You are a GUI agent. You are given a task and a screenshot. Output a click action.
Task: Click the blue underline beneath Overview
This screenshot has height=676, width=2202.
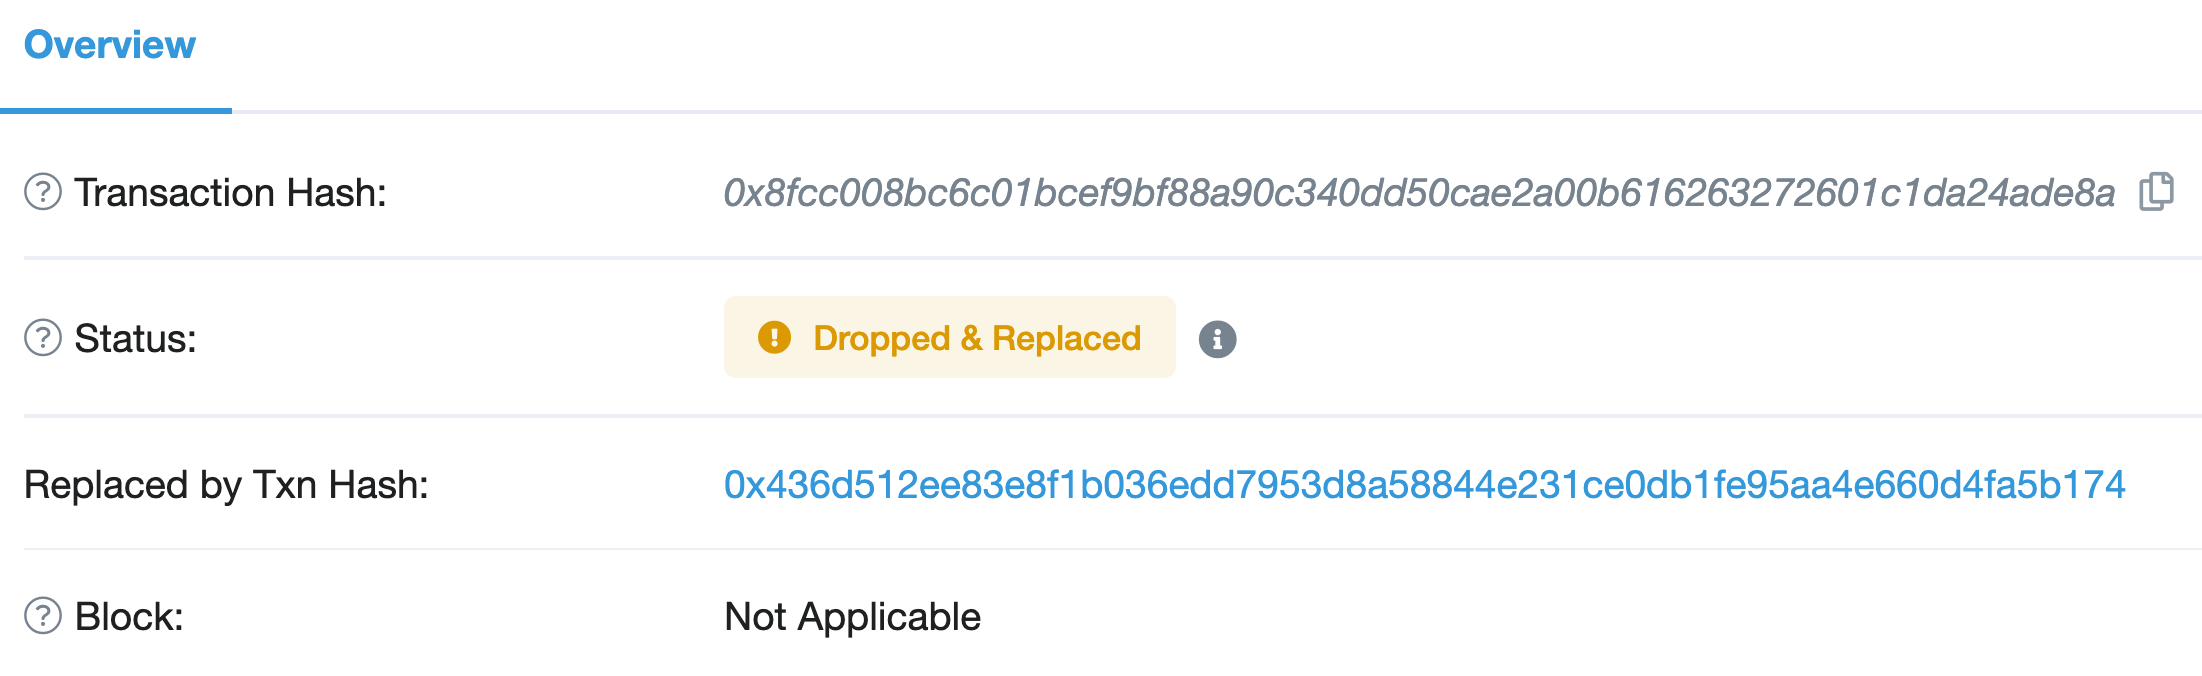pos(116,113)
